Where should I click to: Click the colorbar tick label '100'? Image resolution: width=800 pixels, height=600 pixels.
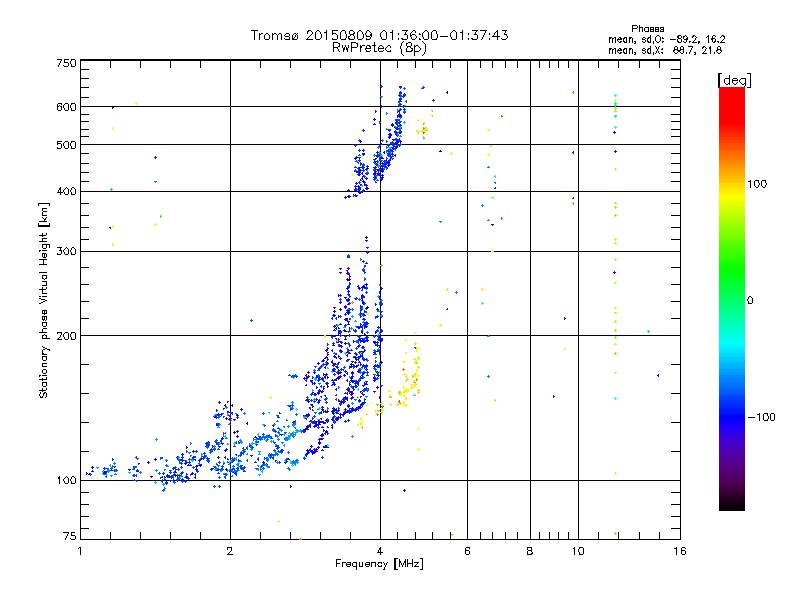(x=757, y=184)
